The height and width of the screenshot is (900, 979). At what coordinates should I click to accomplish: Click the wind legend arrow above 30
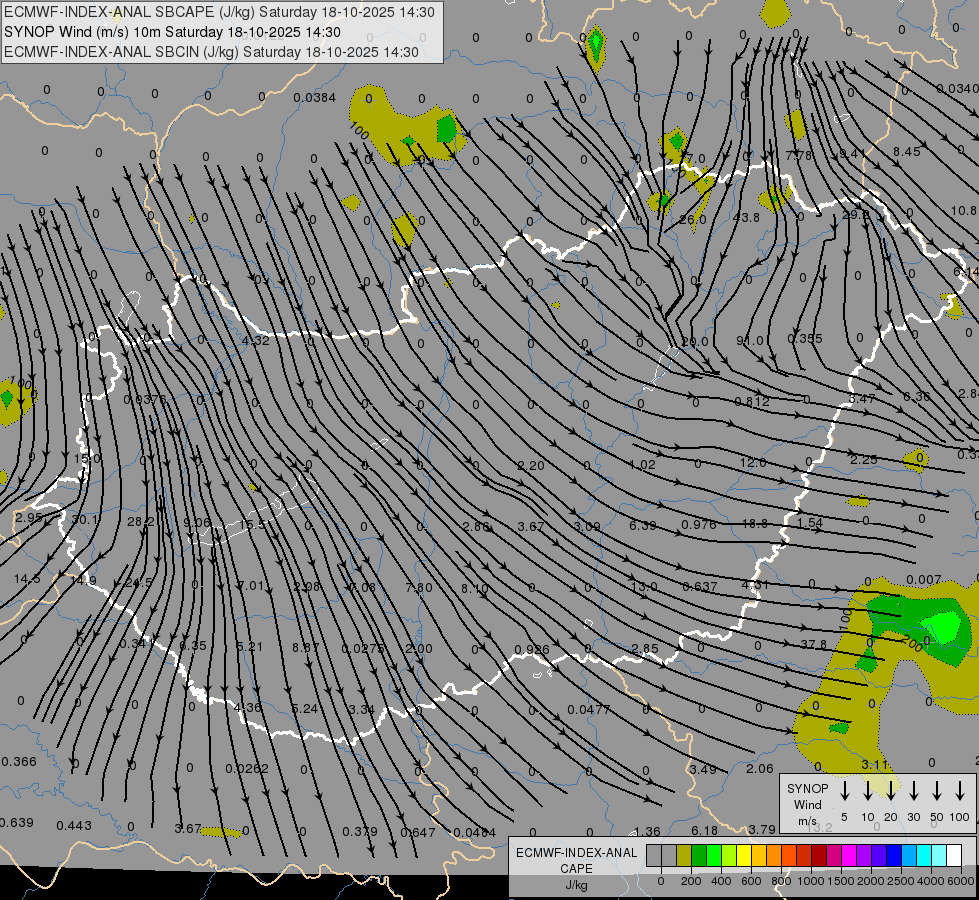[x=914, y=791]
